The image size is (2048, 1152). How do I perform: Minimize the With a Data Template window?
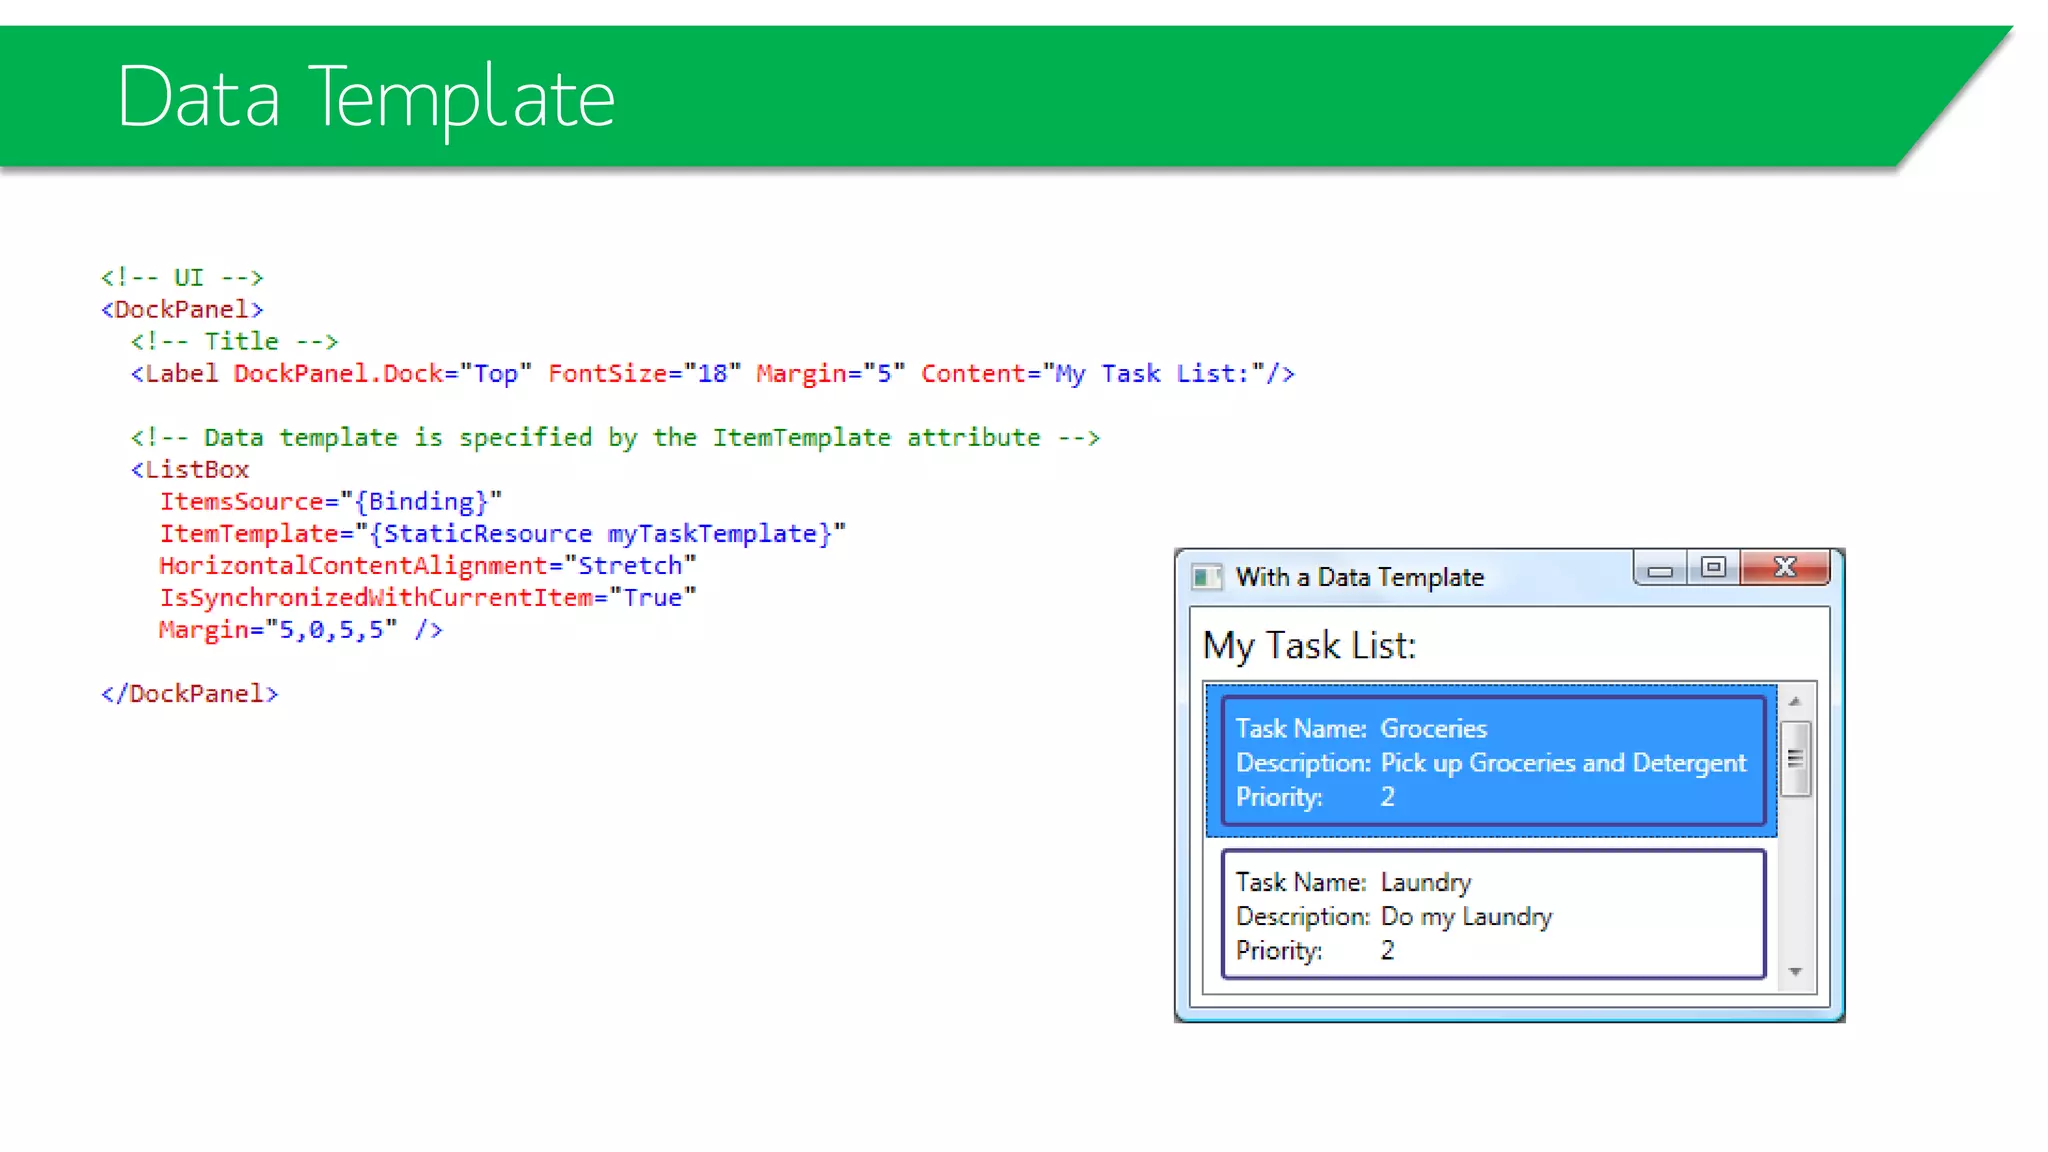pyautogui.click(x=1660, y=570)
